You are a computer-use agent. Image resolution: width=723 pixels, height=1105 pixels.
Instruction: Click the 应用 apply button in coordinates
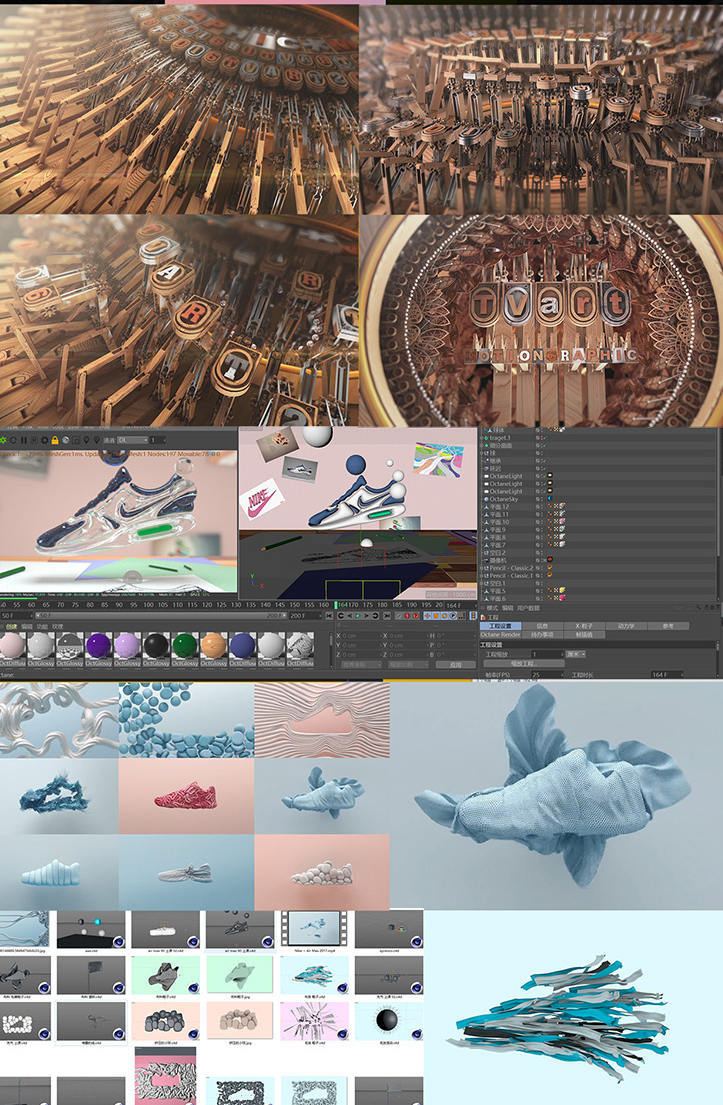[x=455, y=664]
